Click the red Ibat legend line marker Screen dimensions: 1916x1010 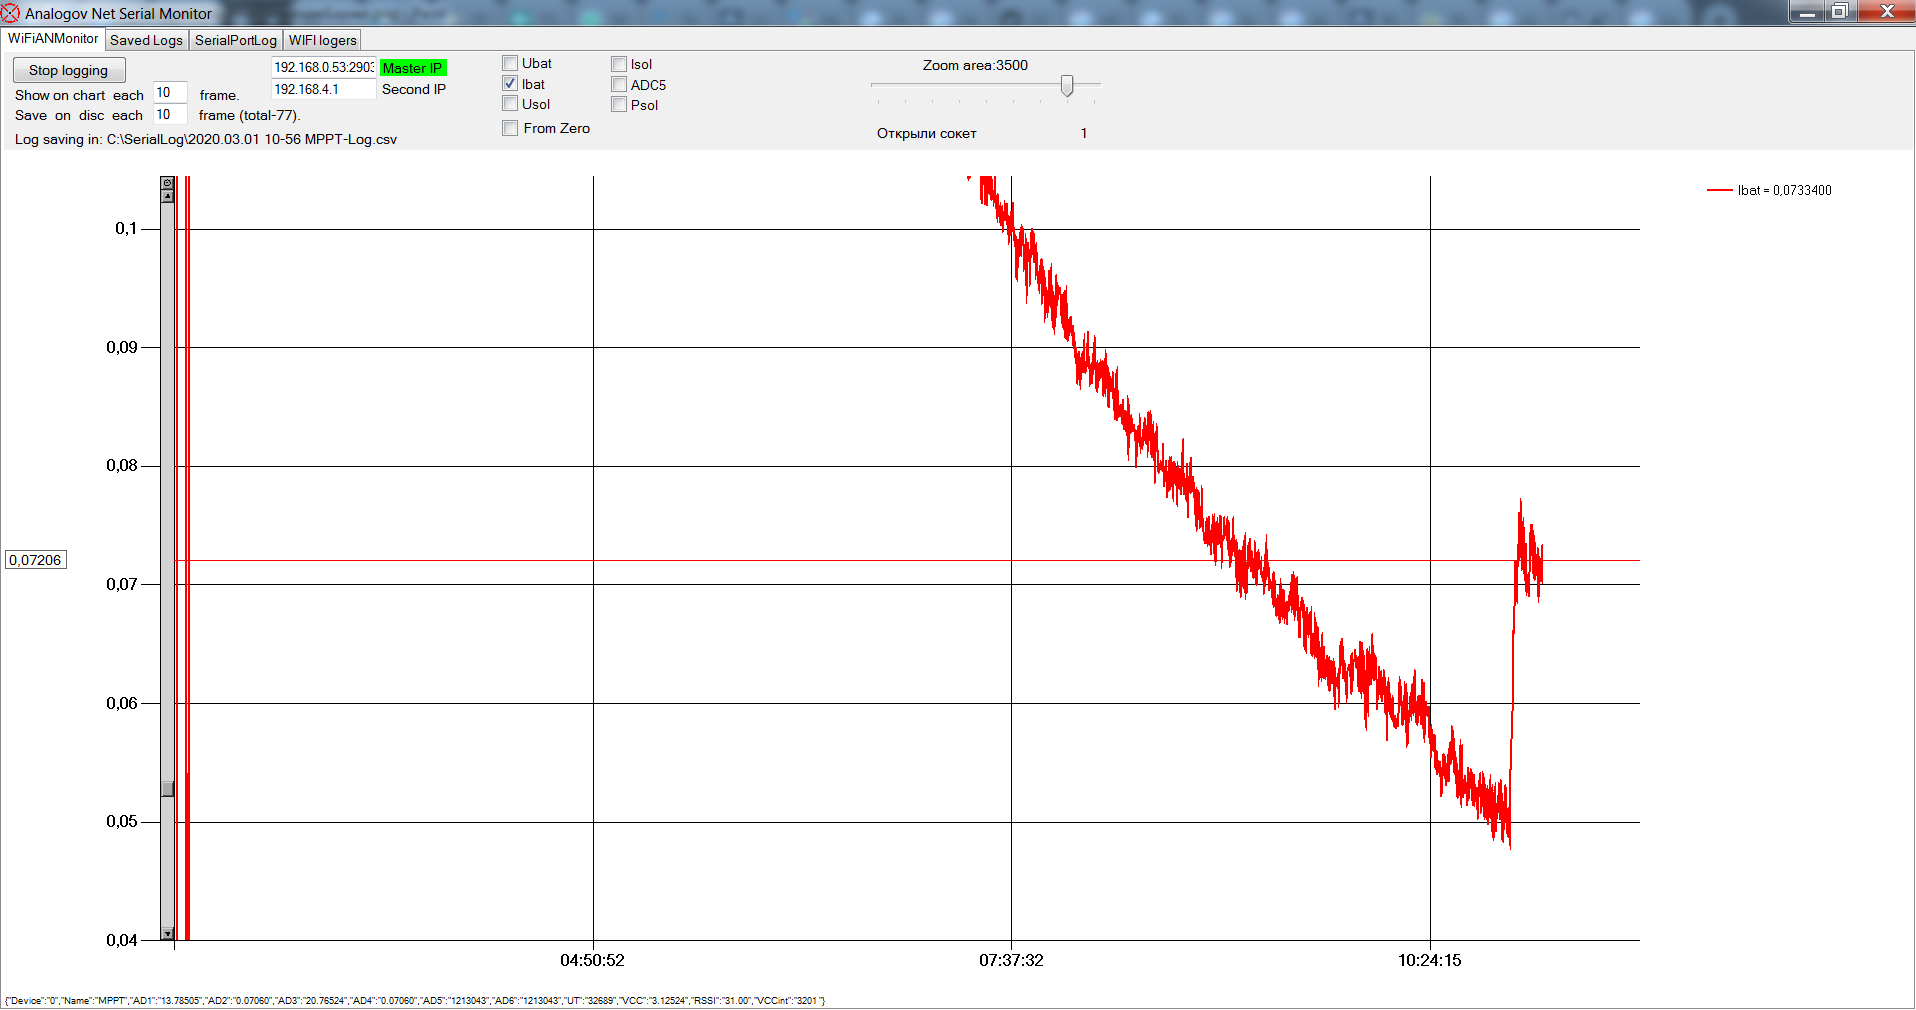pos(1719,190)
